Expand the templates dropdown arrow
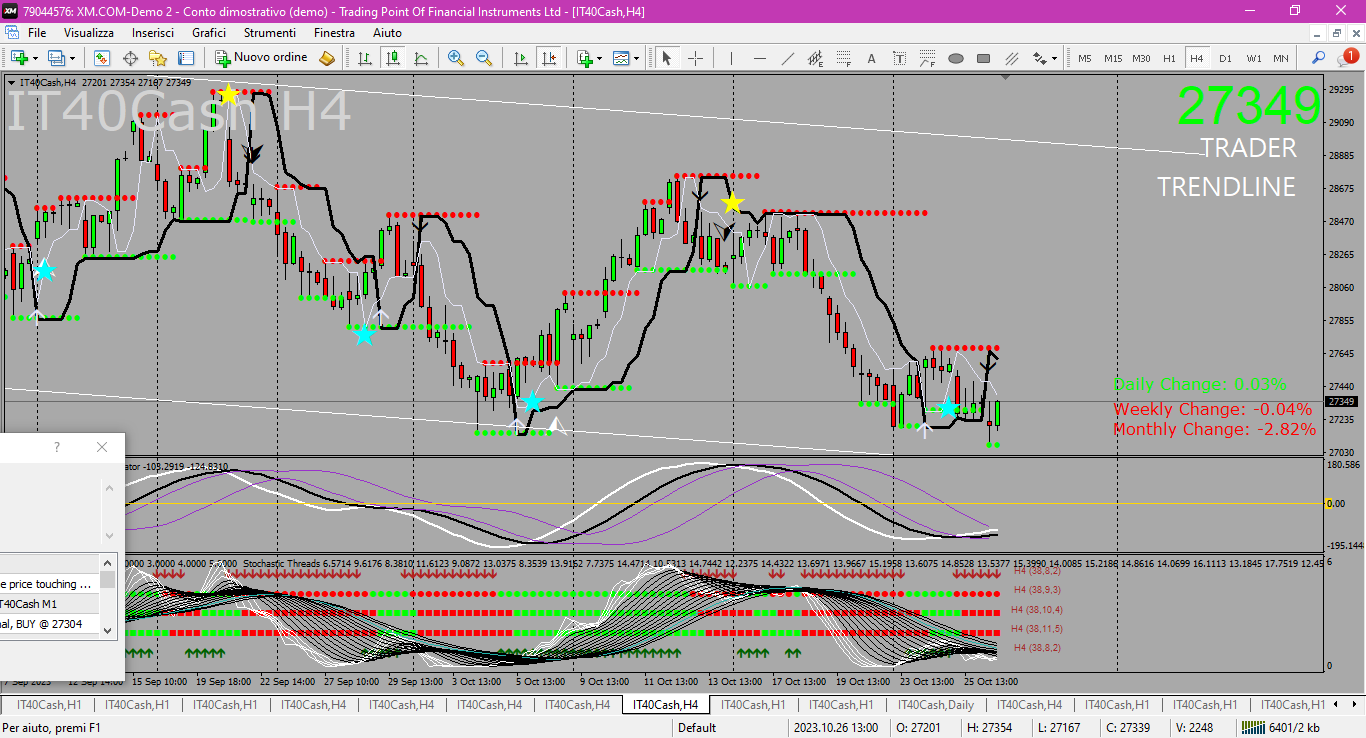 (636, 58)
